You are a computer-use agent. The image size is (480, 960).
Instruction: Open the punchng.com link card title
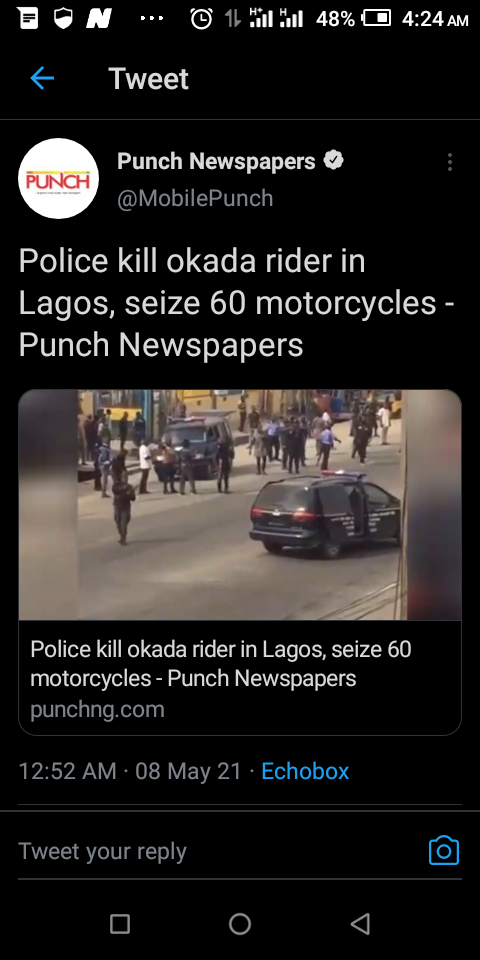220,663
